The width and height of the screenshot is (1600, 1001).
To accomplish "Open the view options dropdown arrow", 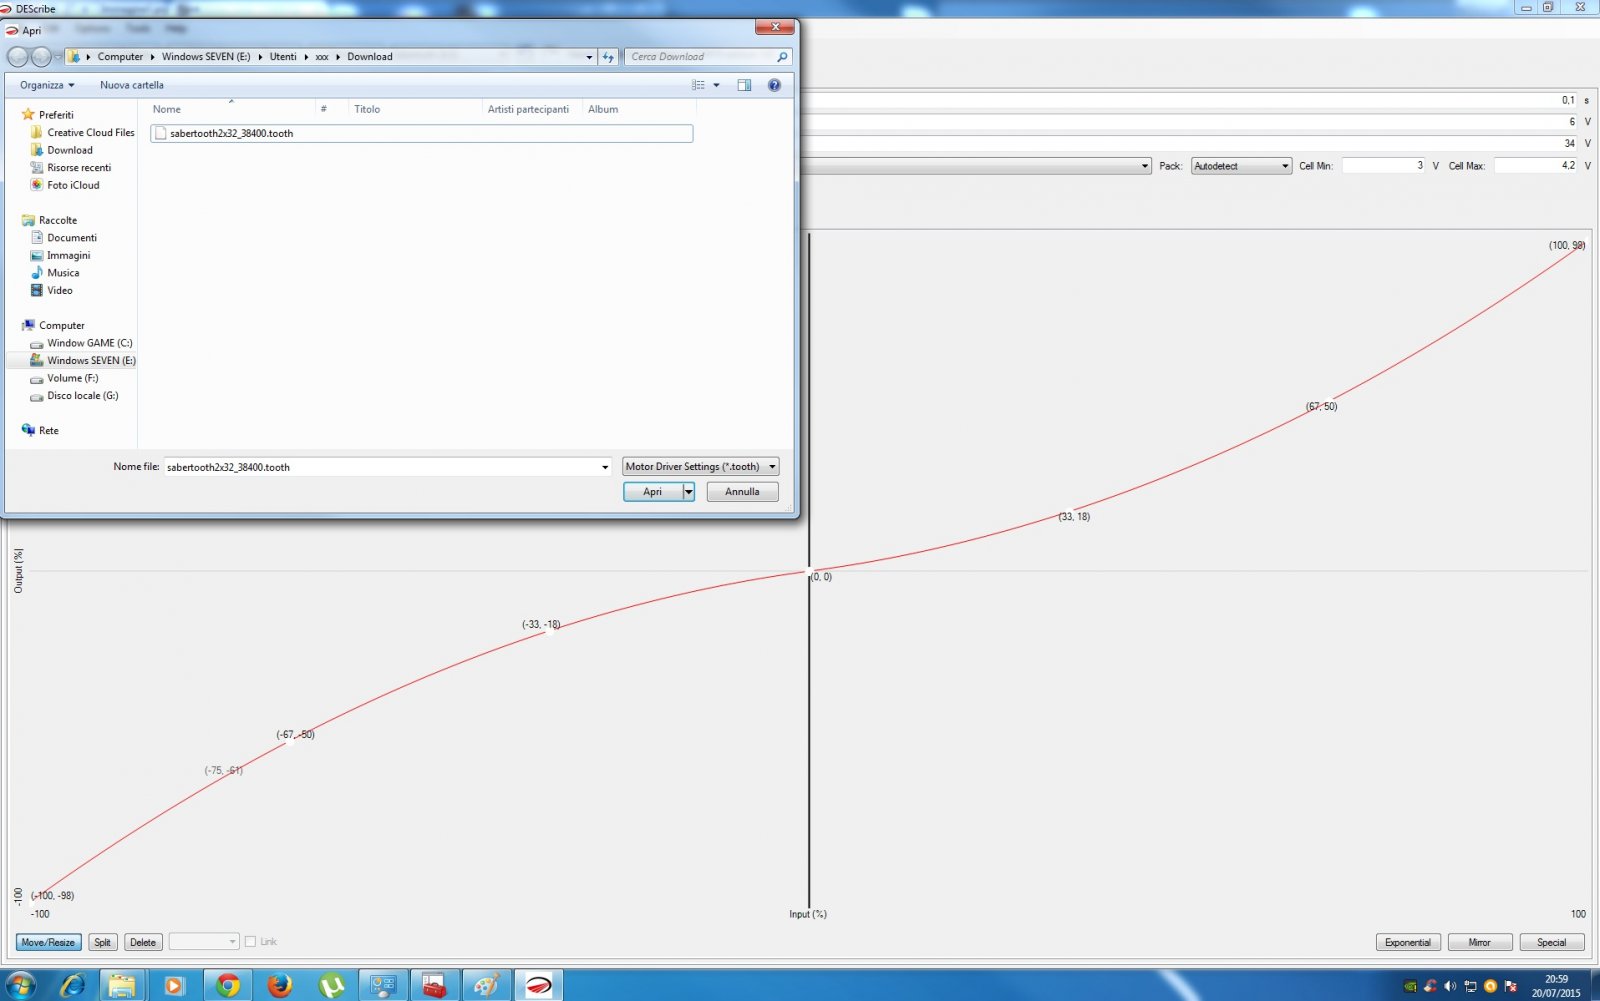I will (x=716, y=85).
